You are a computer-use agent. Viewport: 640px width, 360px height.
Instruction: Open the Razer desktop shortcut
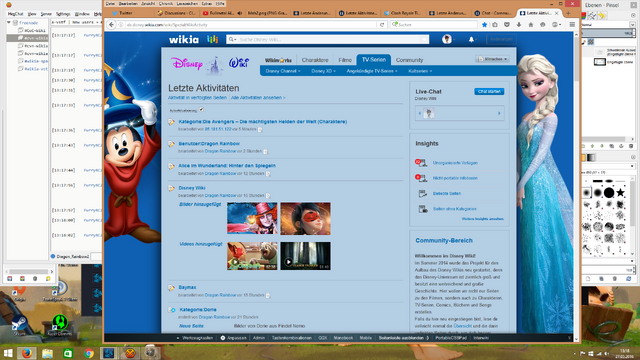(60, 325)
